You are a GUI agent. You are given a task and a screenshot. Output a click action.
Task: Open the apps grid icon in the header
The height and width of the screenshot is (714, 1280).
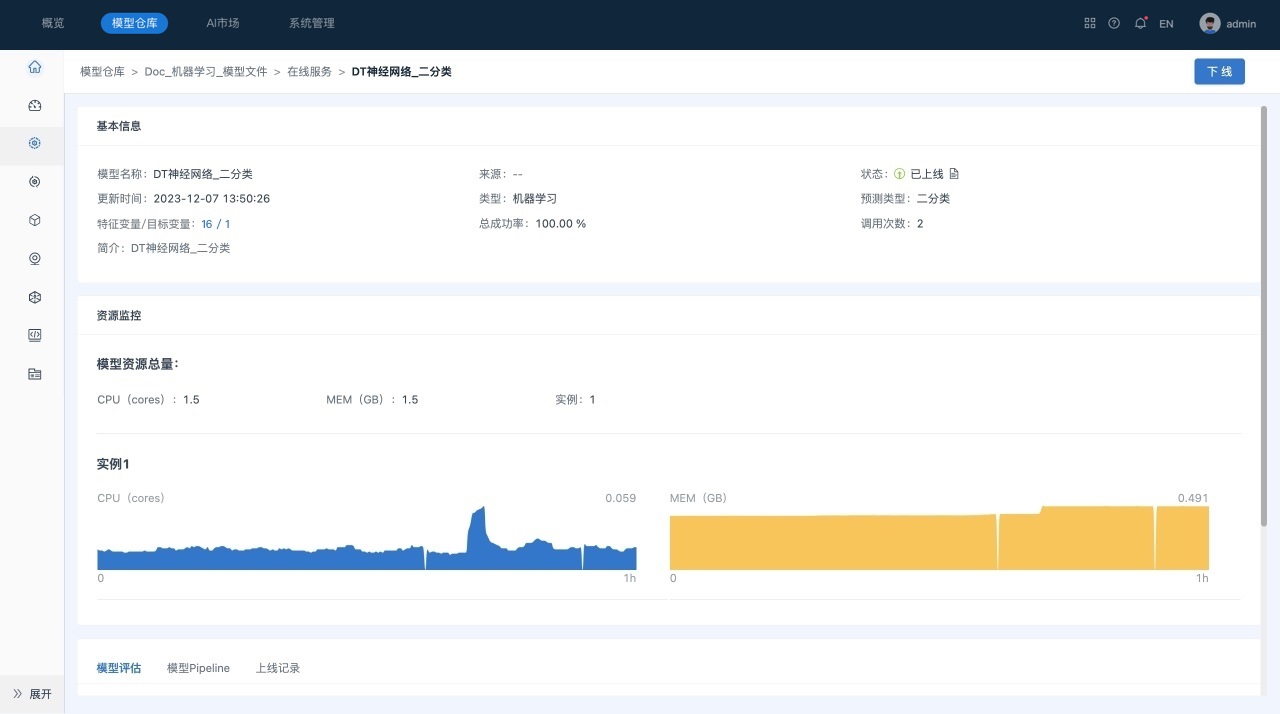(x=1090, y=23)
